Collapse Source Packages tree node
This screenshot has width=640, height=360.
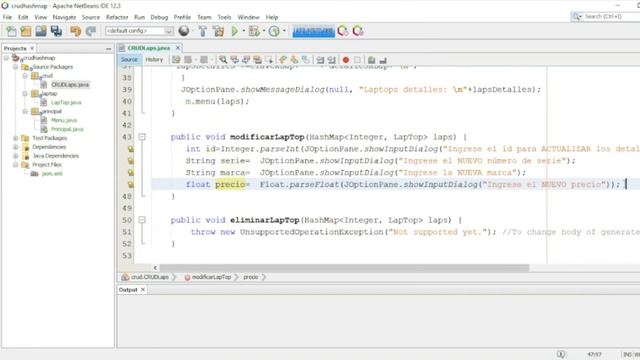[x=16, y=67]
